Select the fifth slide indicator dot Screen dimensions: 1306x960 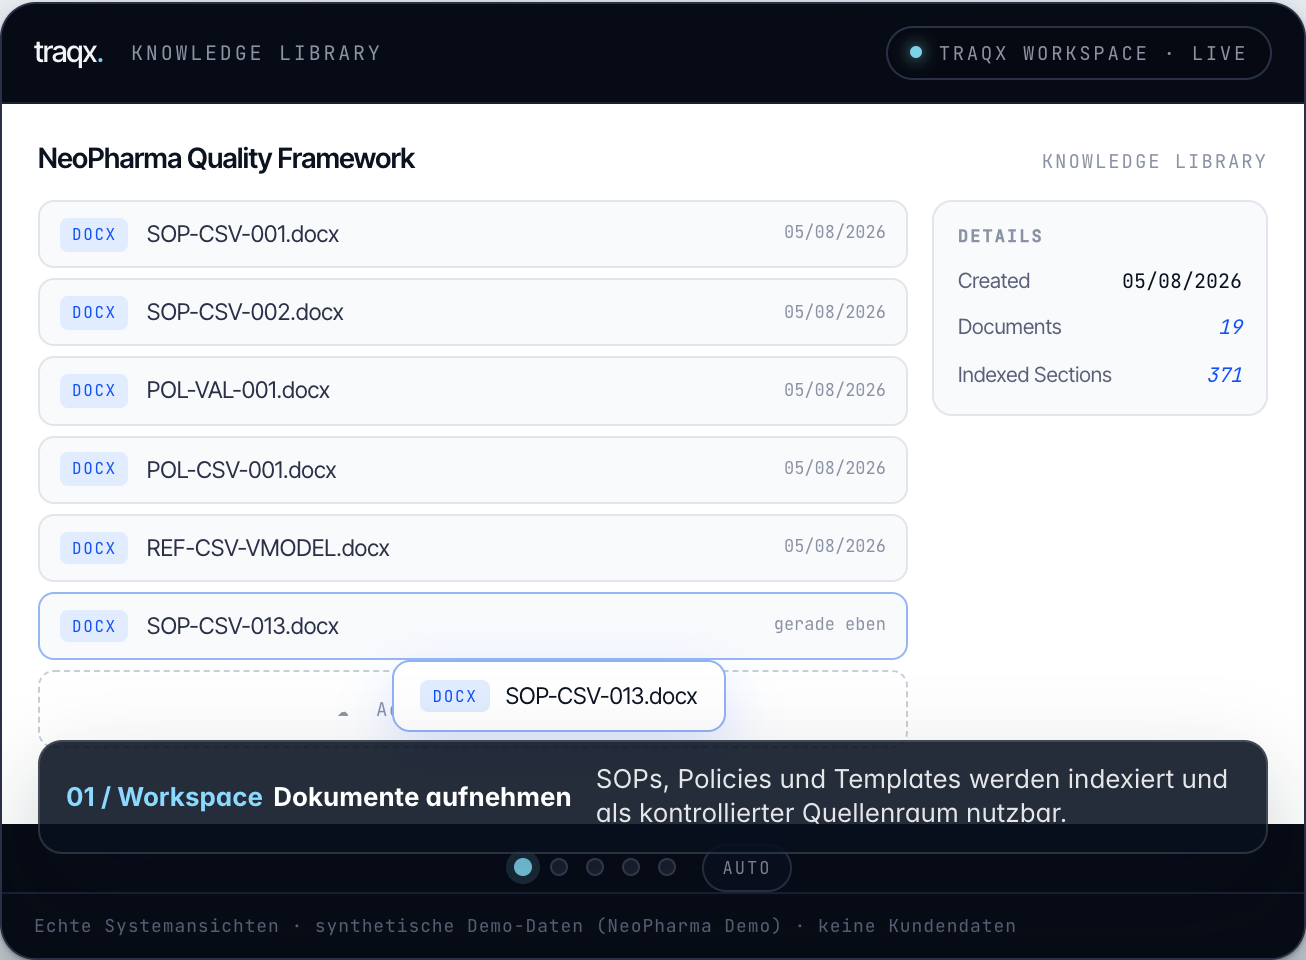coord(667,867)
